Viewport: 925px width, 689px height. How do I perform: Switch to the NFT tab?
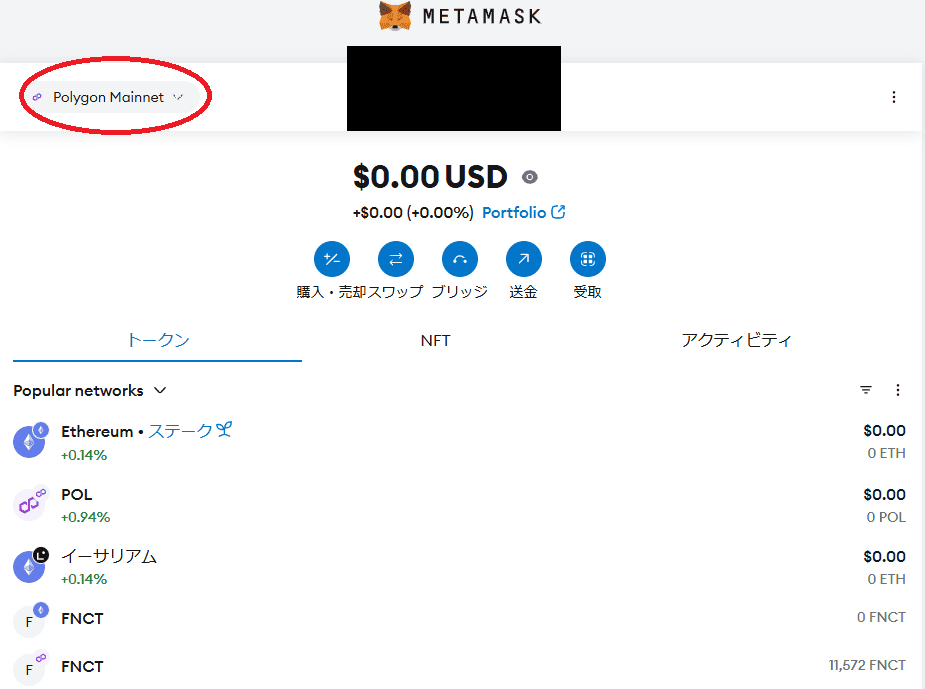[x=435, y=340]
